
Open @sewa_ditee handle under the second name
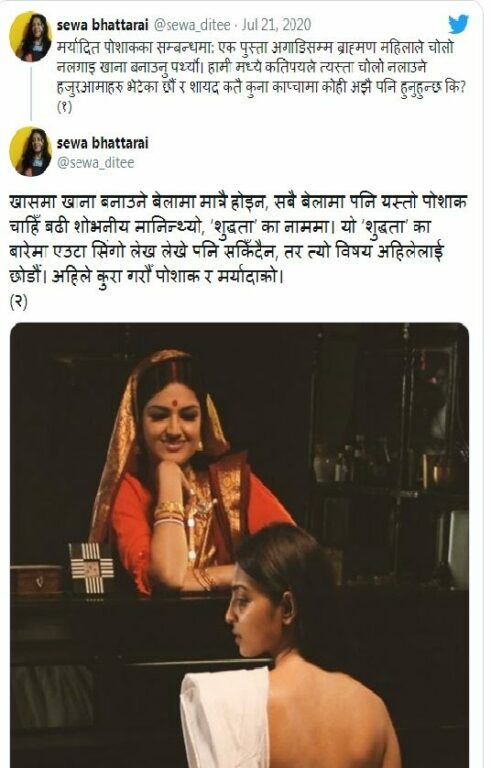[x=96, y=163]
